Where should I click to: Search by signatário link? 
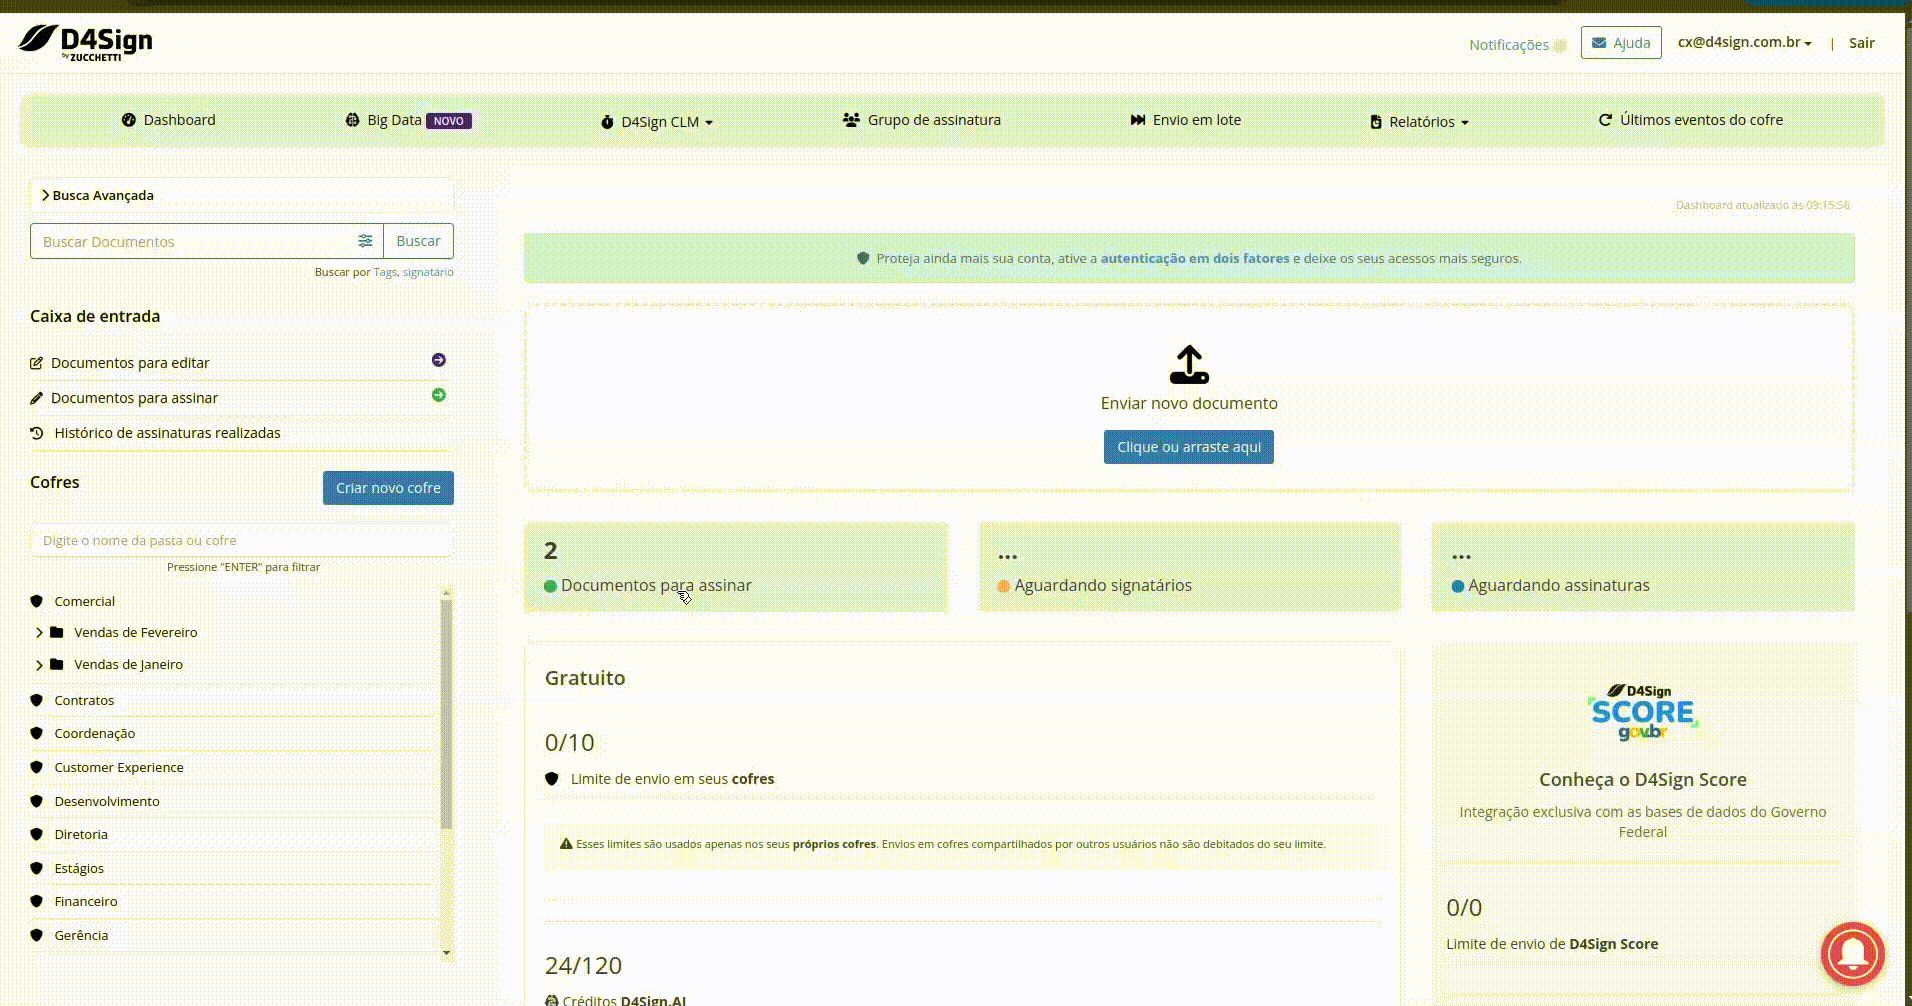[428, 272]
